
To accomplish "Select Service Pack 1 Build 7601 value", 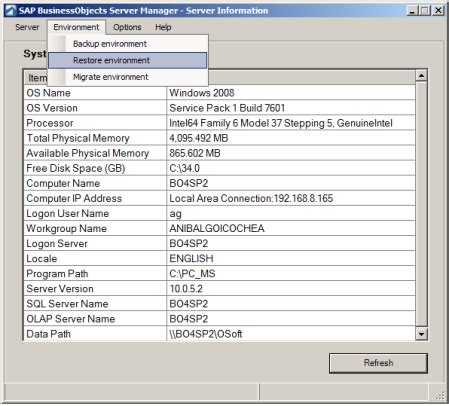I will click(291, 108).
